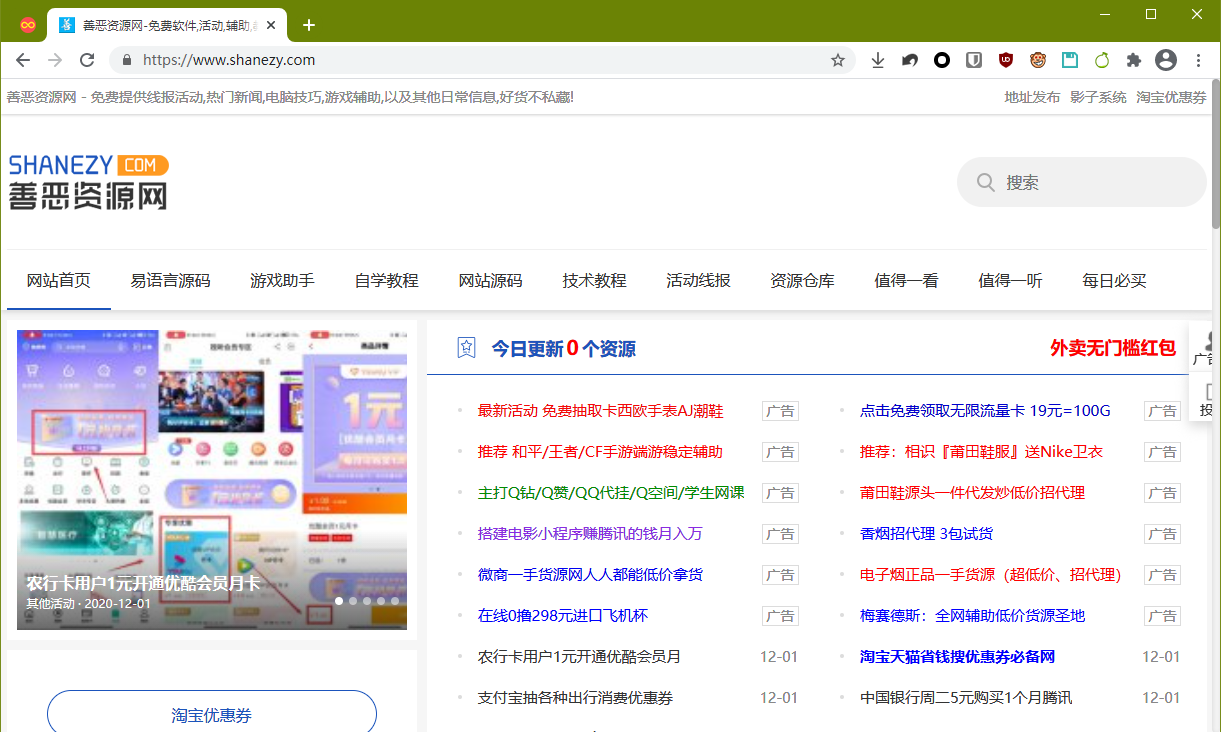Open Chrome downloads via the arrow icon
The height and width of the screenshot is (732, 1221).
(x=877, y=60)
